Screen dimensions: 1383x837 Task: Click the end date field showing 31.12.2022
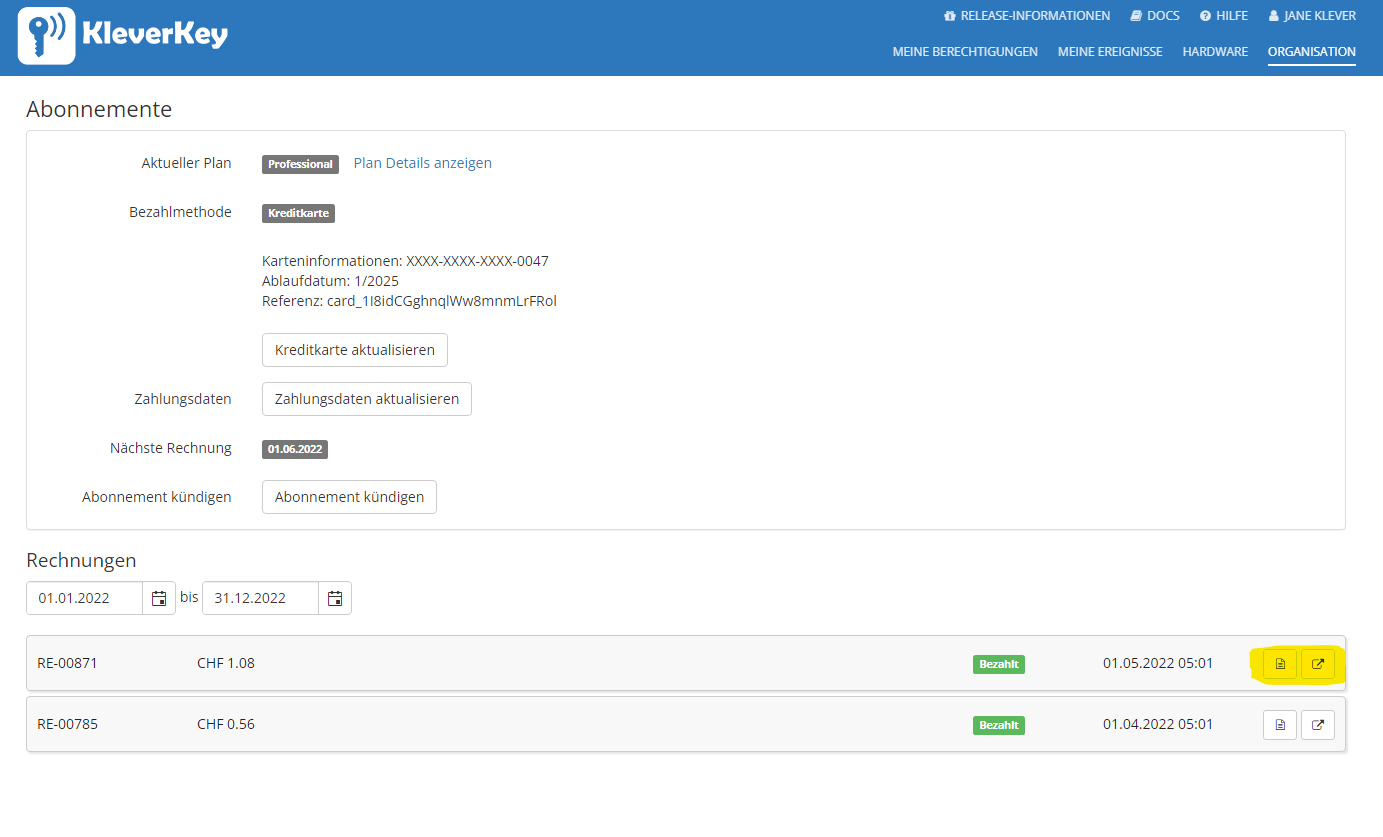[x=260, y=598]
